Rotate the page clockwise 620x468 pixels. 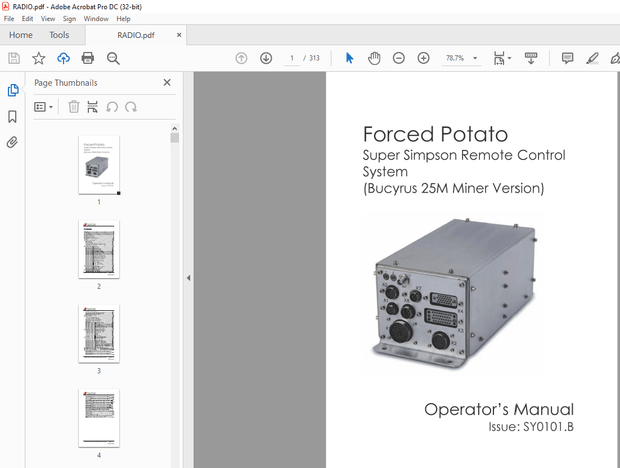pyautogui.click(x=131, y=107)
